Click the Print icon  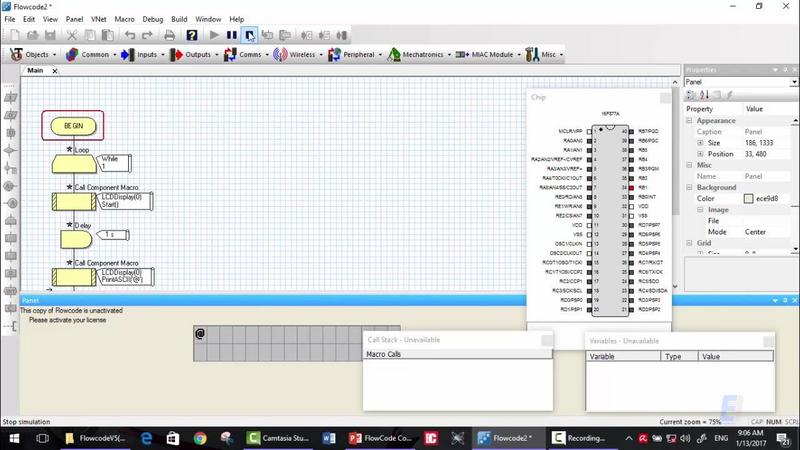tap(169, 35)
